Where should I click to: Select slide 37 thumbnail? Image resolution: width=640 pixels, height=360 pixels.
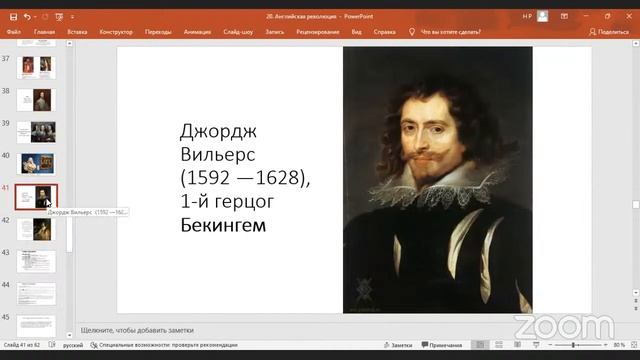pyautogui.click(x=36, y=68)
